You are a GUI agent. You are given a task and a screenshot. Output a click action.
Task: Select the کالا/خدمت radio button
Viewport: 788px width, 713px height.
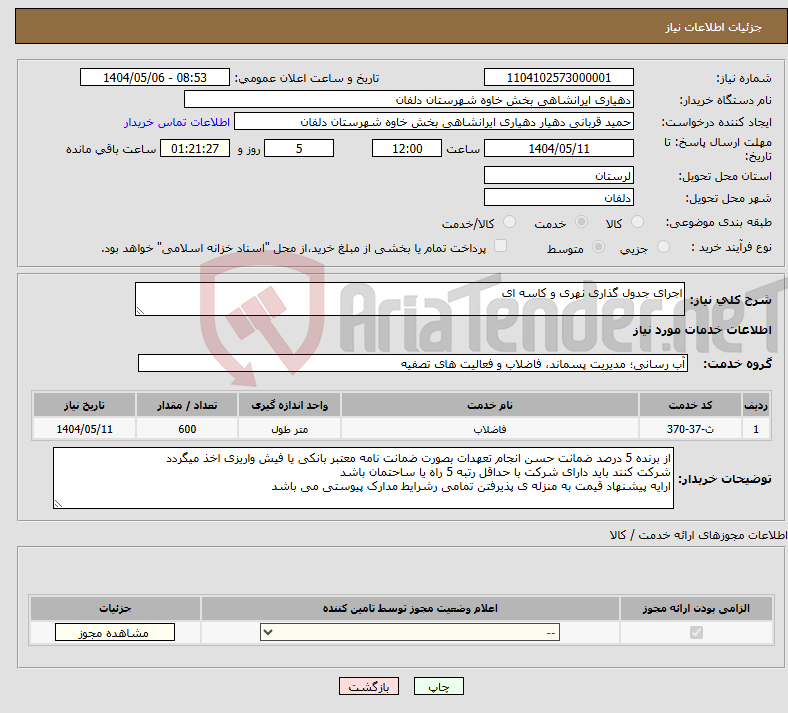point(510,222)
